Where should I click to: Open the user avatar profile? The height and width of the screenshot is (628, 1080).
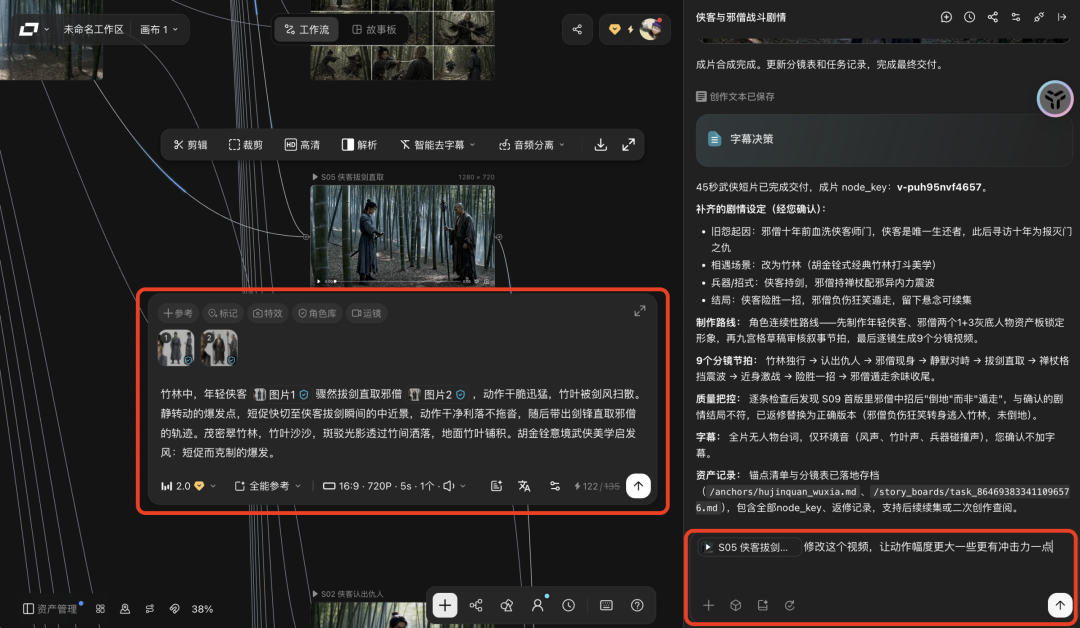pyautogui.click(x=650, y=29)
